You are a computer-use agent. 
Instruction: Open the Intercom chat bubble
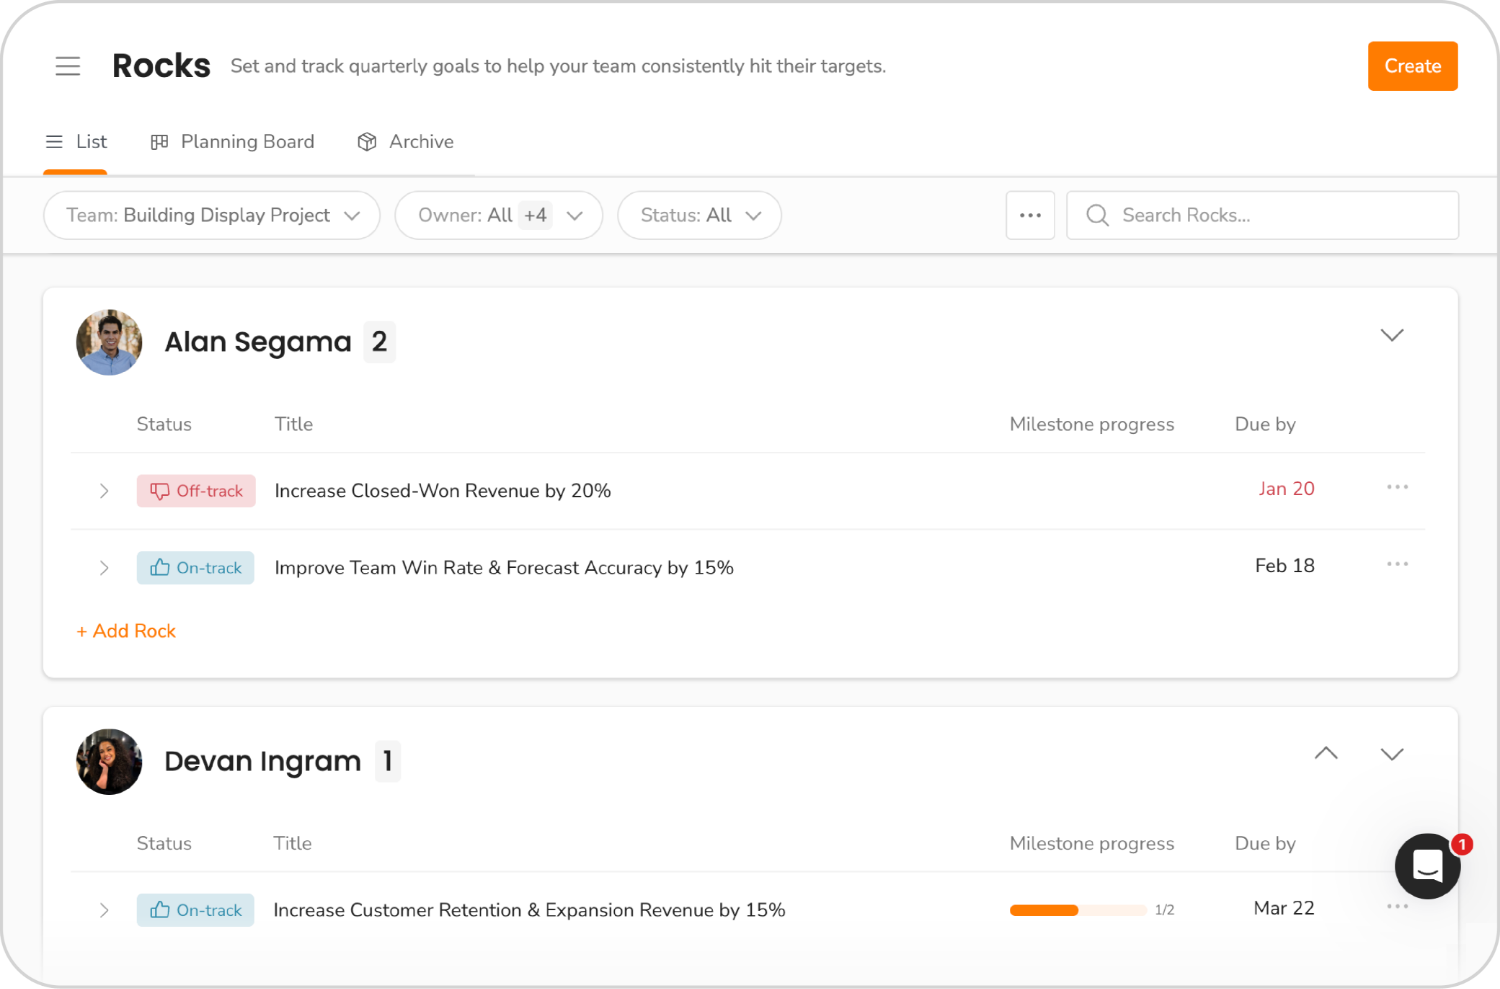point(1427,866)
